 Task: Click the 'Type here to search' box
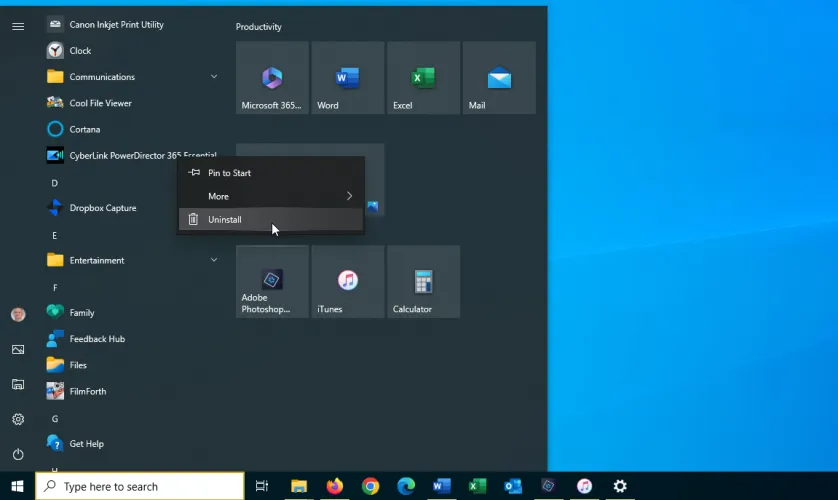[140, 486]
